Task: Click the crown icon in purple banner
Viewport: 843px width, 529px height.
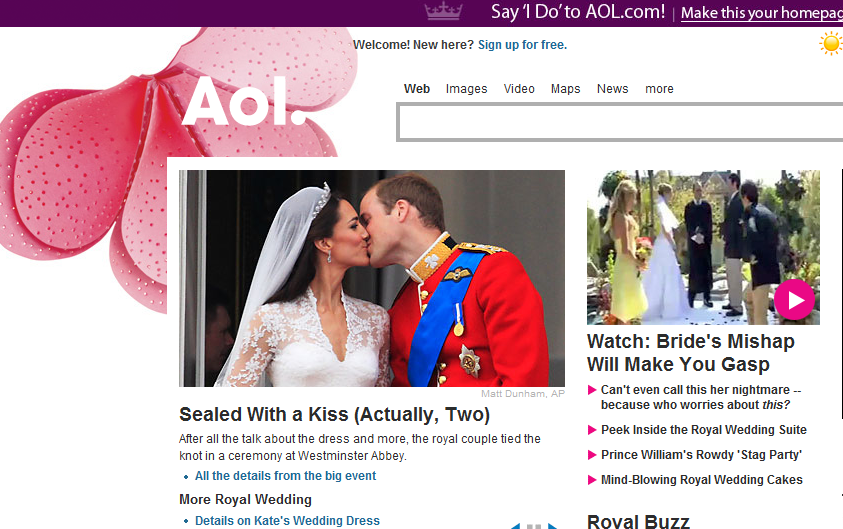Action: click(x=444, y=11)
